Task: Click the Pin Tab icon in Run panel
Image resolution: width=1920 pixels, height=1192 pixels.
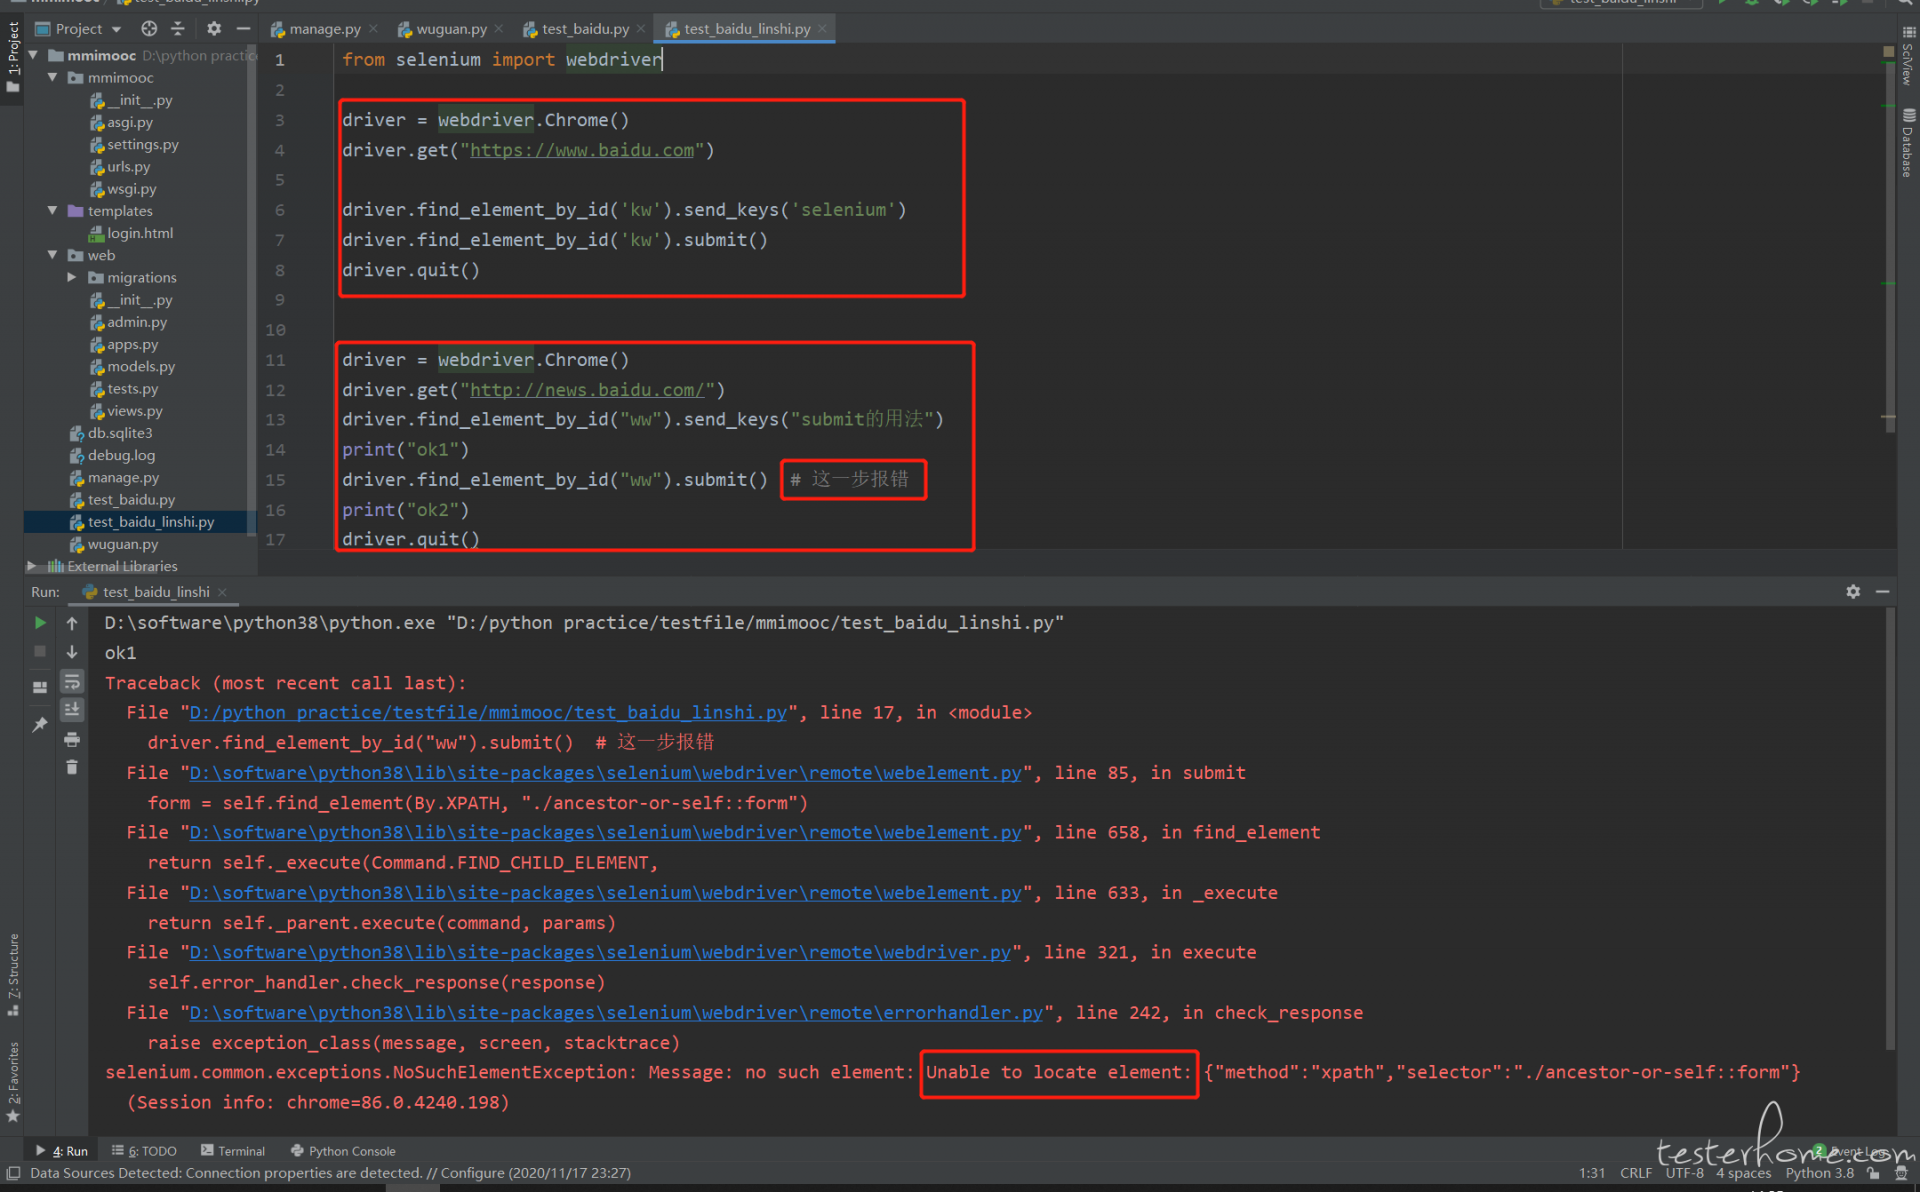Action: click(40, 724)
